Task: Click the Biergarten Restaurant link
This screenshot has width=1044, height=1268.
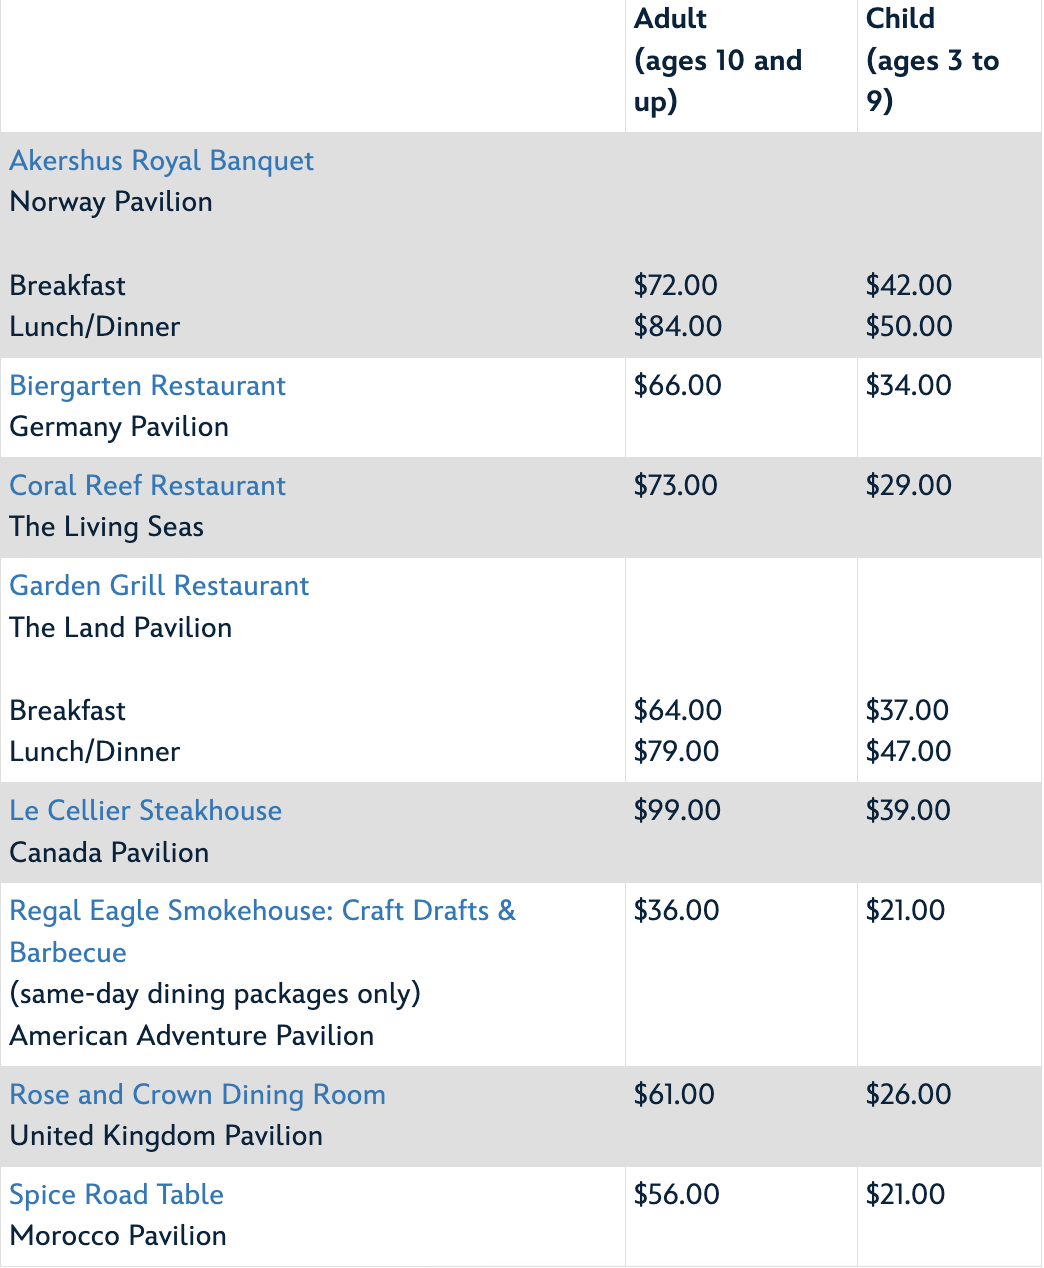Action: [147, 386]
